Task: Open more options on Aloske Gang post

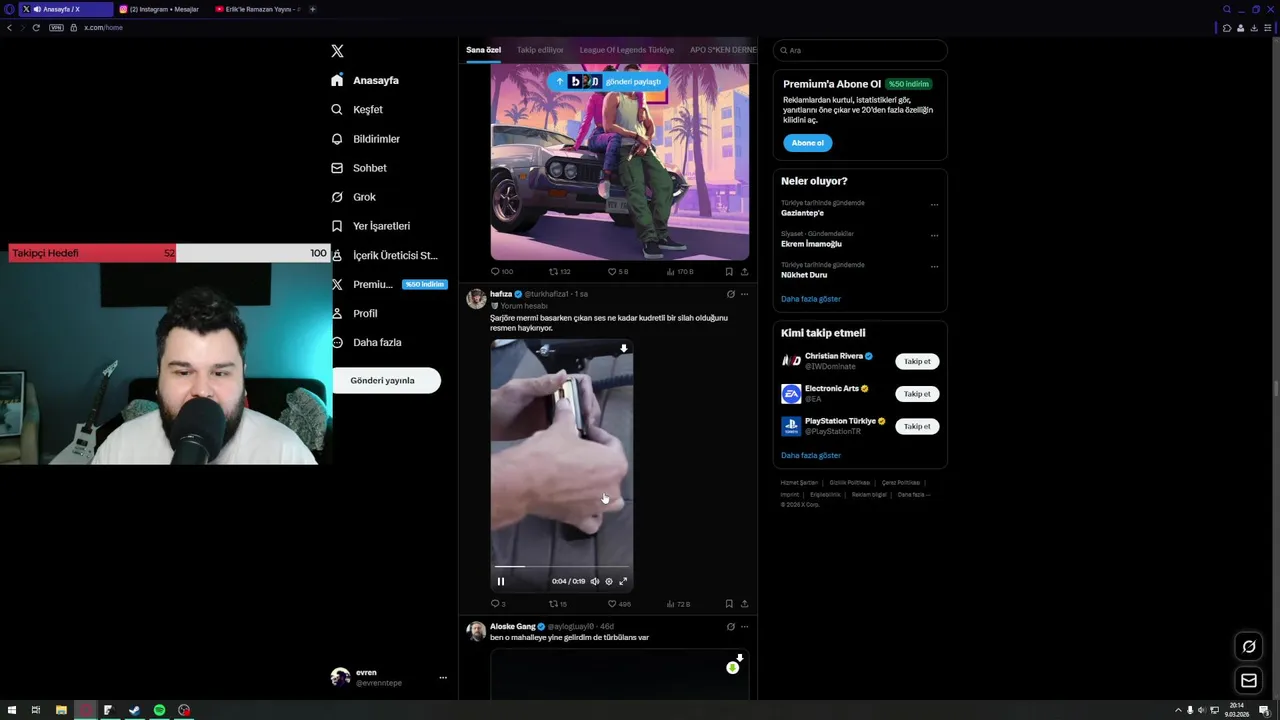Action: (744, 627)
